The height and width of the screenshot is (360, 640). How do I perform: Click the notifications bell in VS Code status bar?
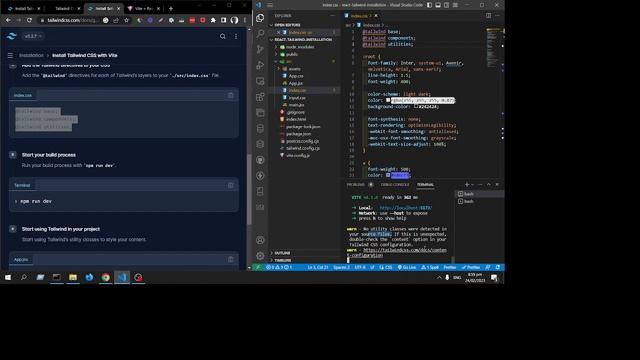pos(498,267)
